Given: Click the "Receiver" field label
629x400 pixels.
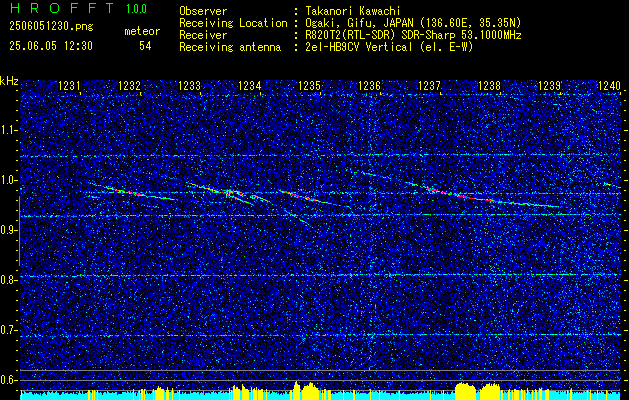Looking at the screenshot, I should pos(203,35).
